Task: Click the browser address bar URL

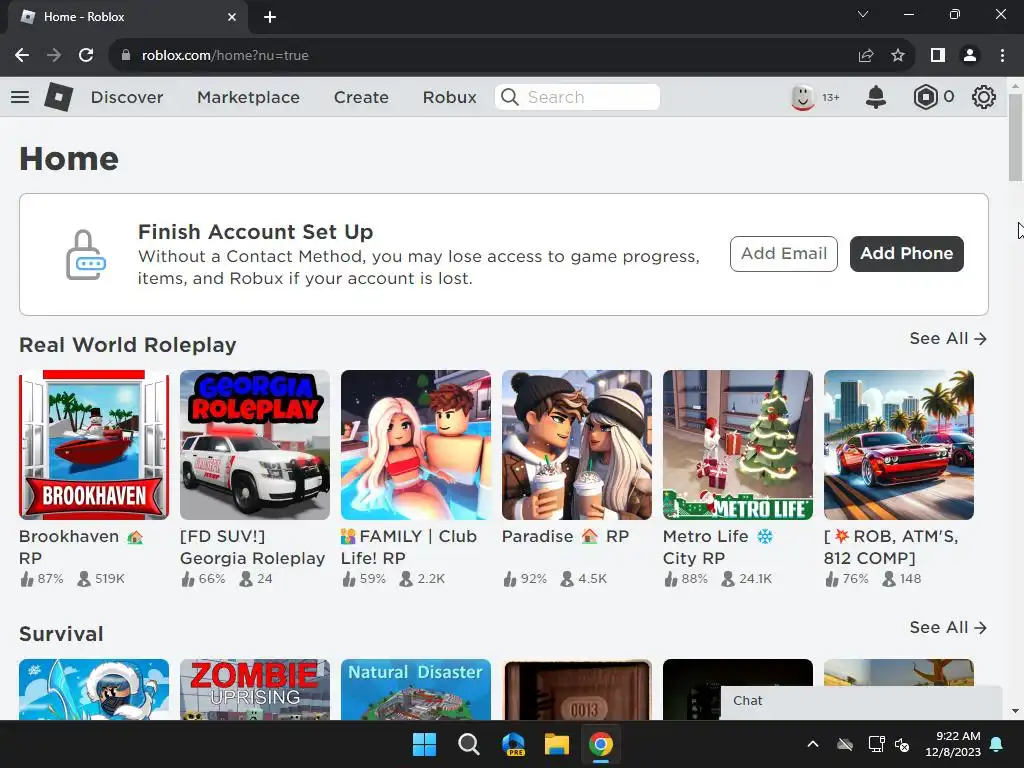Action: click(225, 56)
